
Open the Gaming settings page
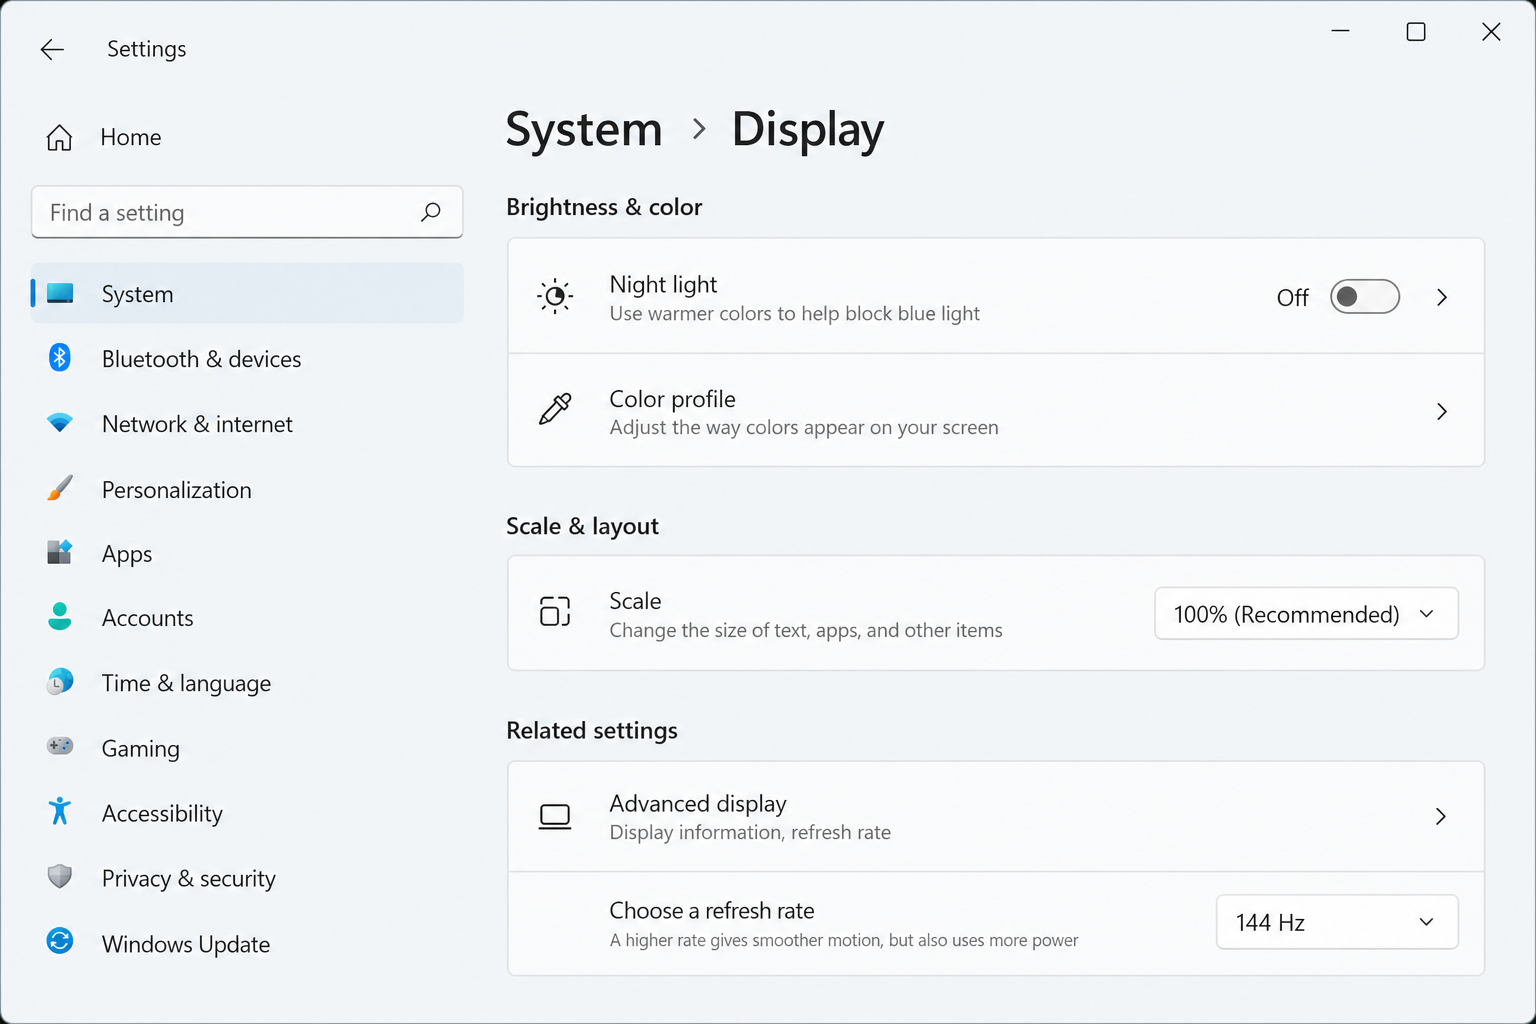[247, 748]
